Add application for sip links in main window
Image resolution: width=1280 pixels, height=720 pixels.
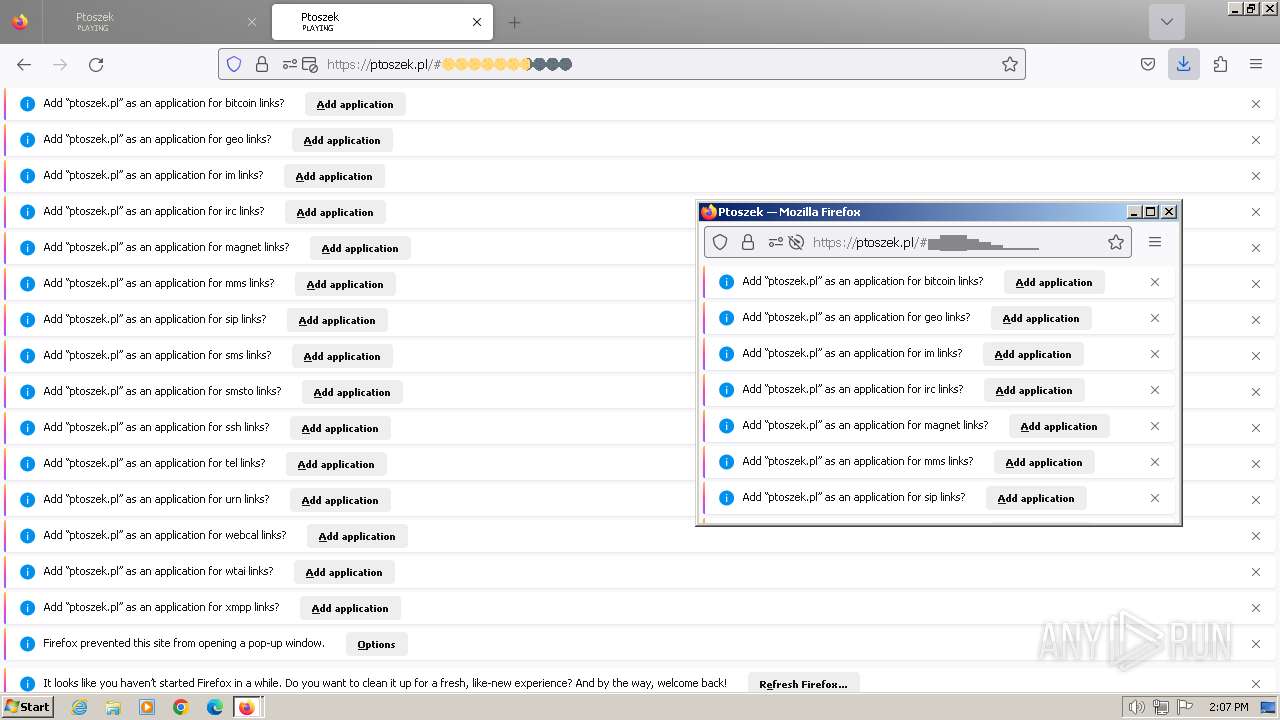tap(337, 320)
